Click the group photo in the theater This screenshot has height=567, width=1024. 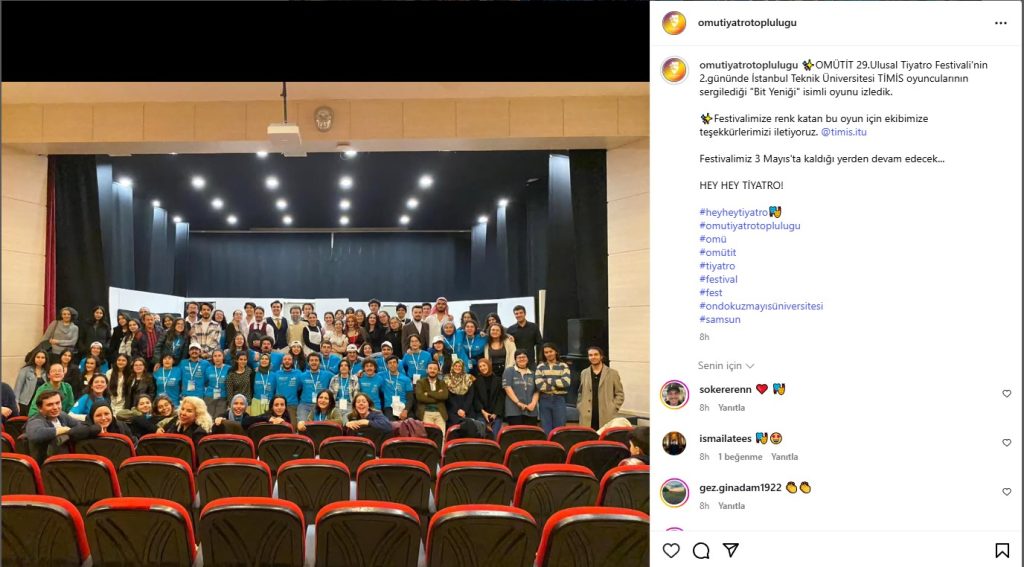tap(325, 324)
